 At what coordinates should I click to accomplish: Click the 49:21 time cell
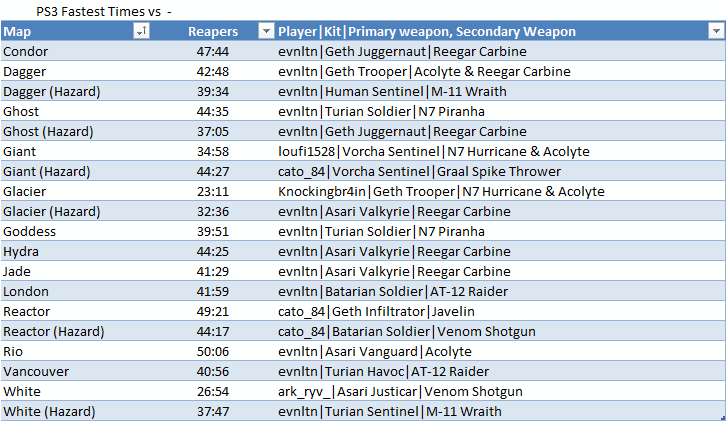(213, 311)
